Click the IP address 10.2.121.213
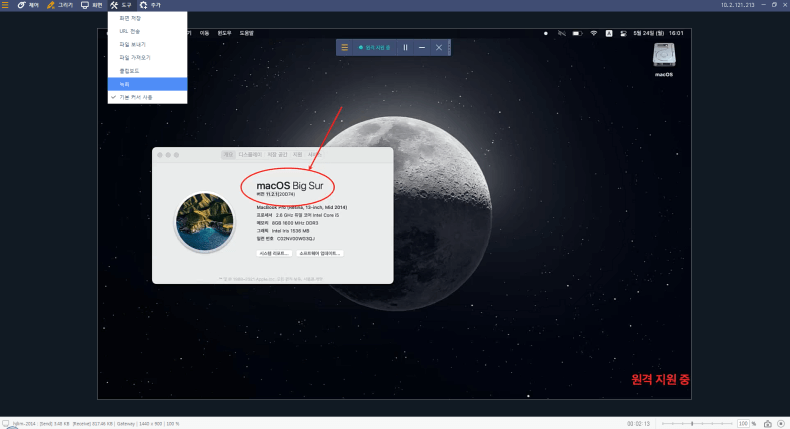Viewport: 790px width, 429px height. click(737, 5)
